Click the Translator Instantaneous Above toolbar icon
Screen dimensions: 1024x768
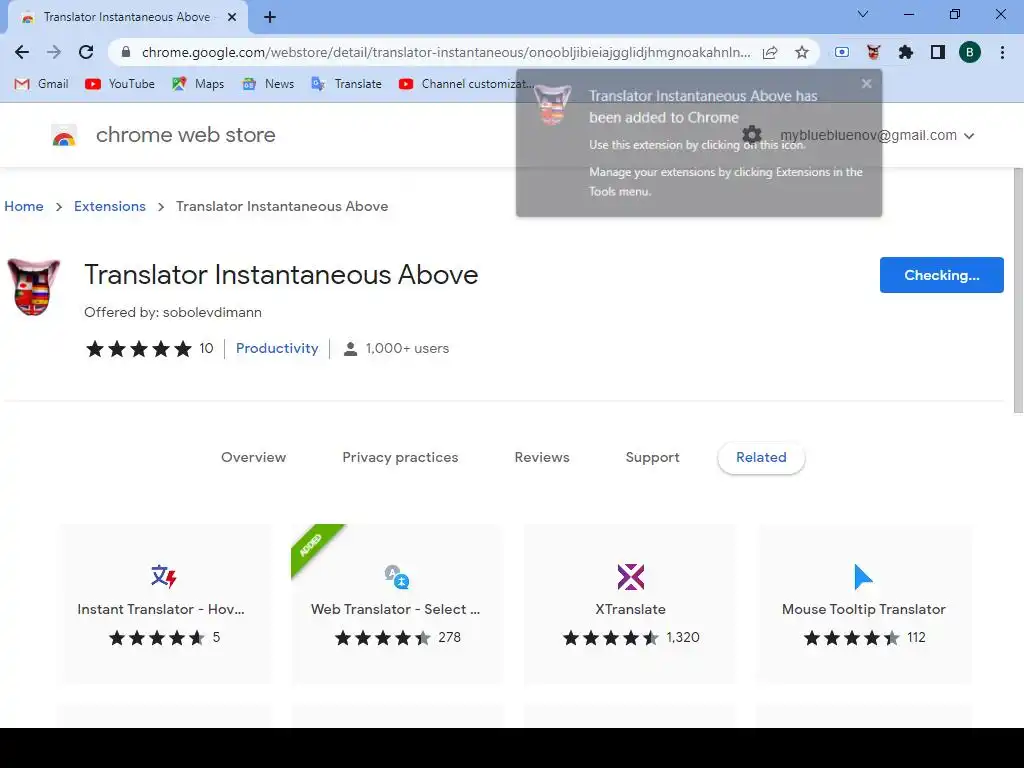tap(874, 52)
